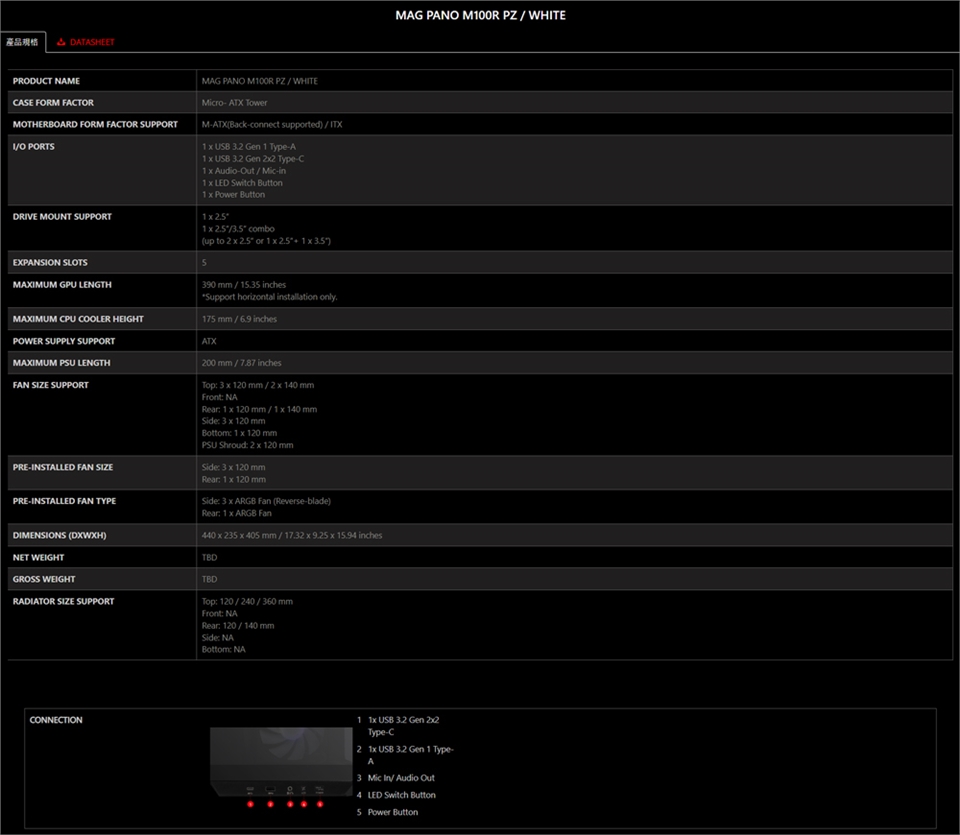Click the second red marker dot under the case image
This screenshot has height=835, width=960.
(x=270, y=804)
